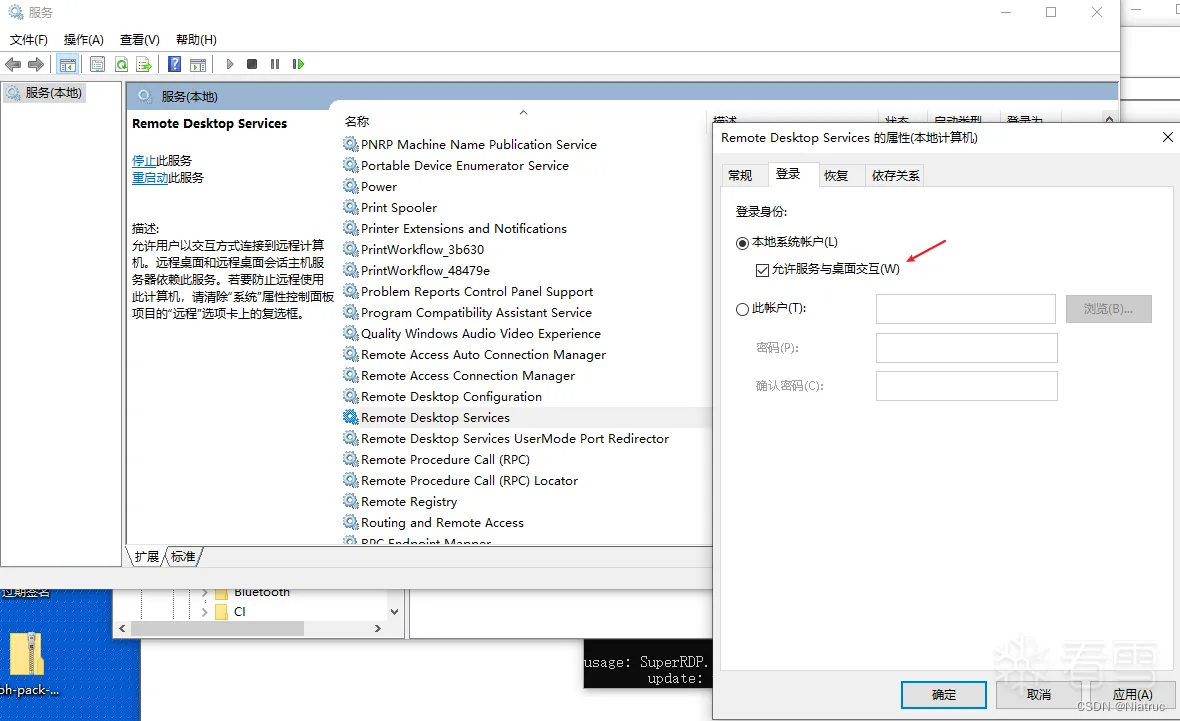This screenshot has height=721, width=1180.
Task: Click the horizontal scrollbar thumb in background tree
Action: (217, 628)
